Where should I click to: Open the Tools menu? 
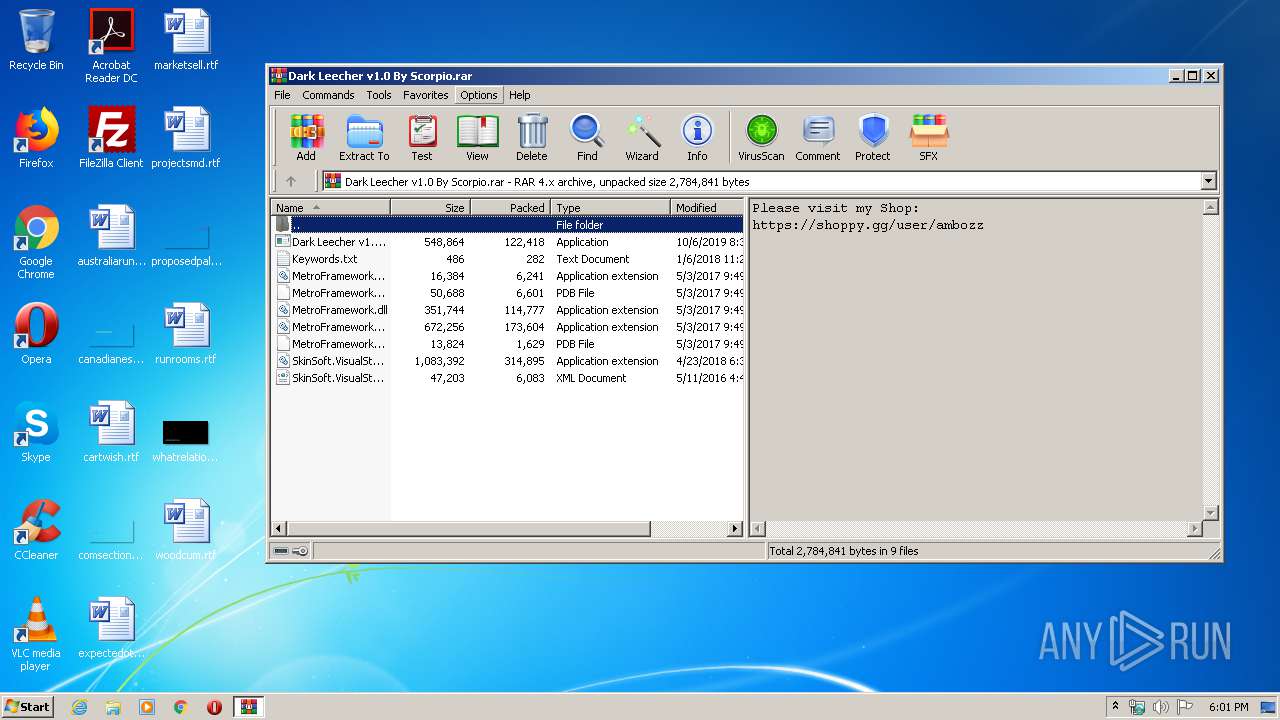378,95
